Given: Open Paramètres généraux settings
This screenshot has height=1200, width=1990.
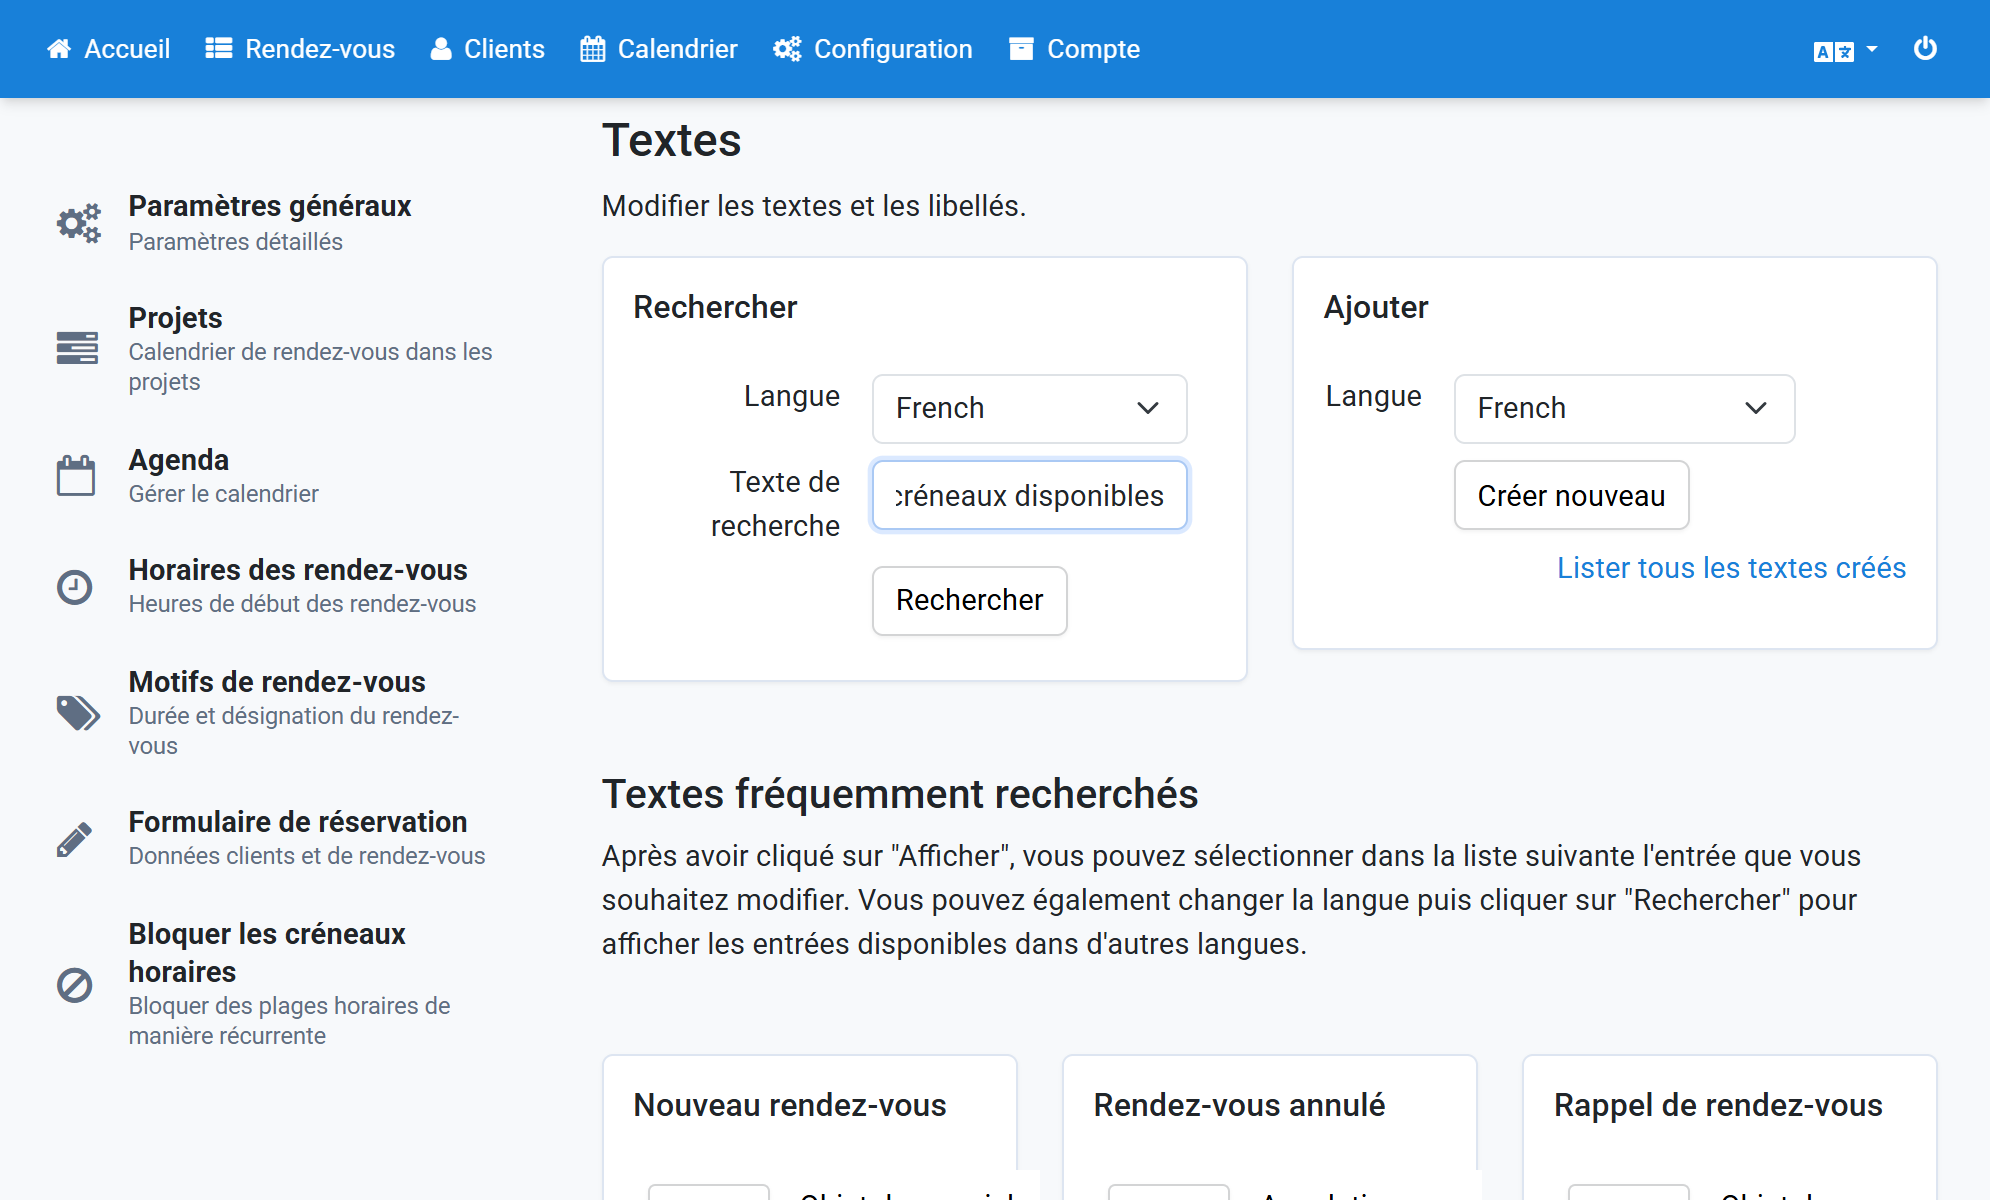Looking at the screenshot, I should point(270,206).
